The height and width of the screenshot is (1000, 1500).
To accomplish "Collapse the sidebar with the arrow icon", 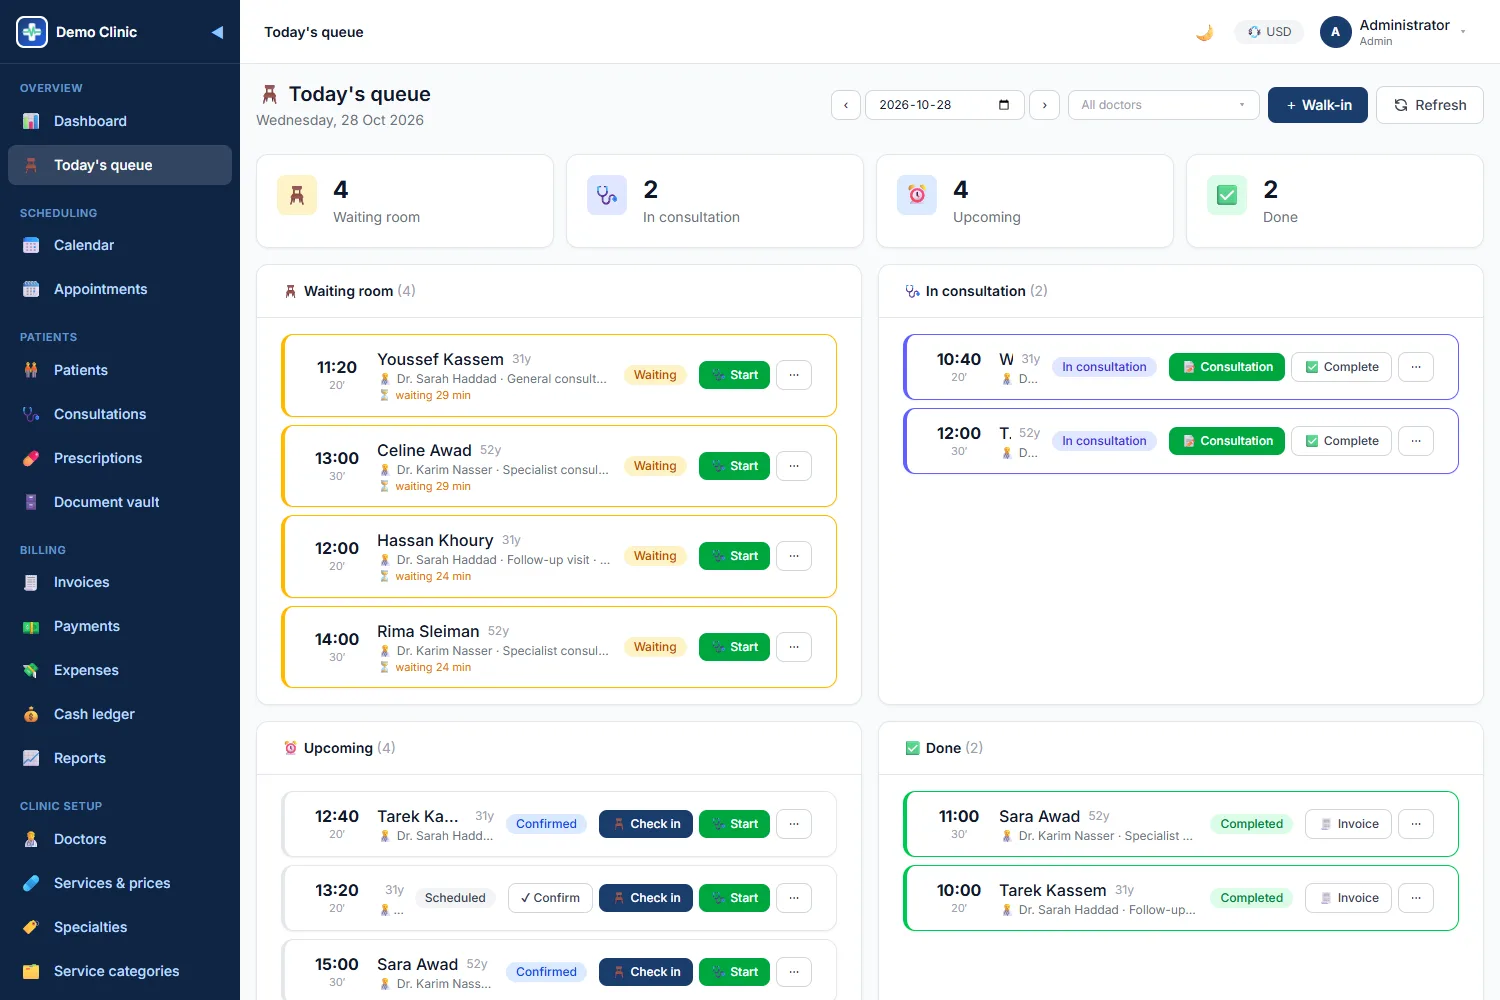I will click(x=217, y=32).
